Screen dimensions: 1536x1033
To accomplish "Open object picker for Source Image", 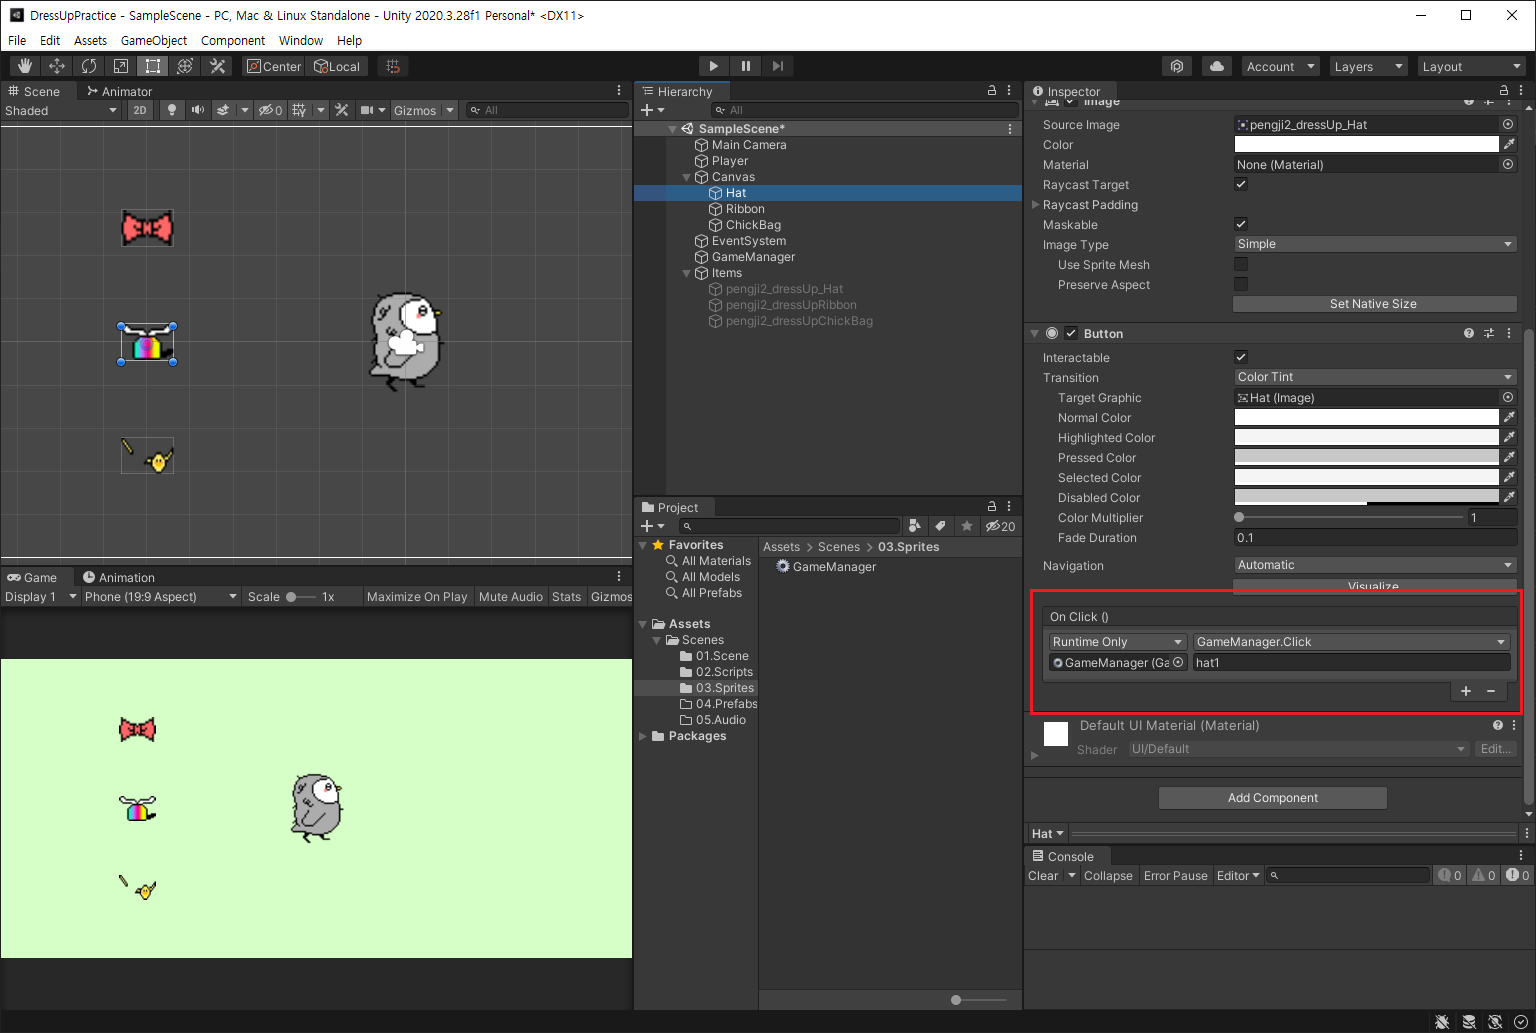I will [1508, 124].
